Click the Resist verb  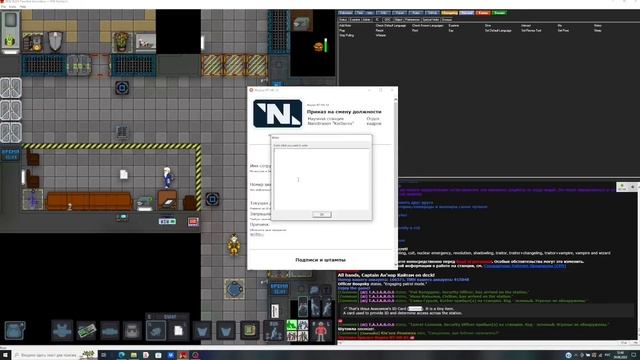(x=380, y=30)
